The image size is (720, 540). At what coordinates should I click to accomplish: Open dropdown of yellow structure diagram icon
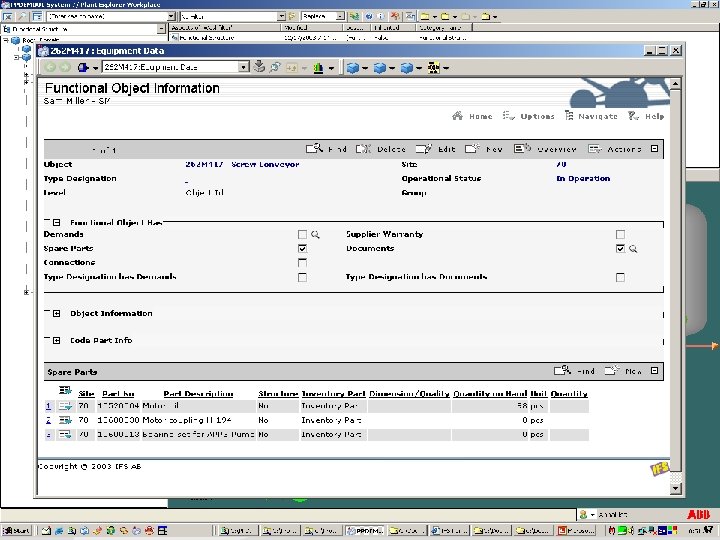(x=446, y=68)
